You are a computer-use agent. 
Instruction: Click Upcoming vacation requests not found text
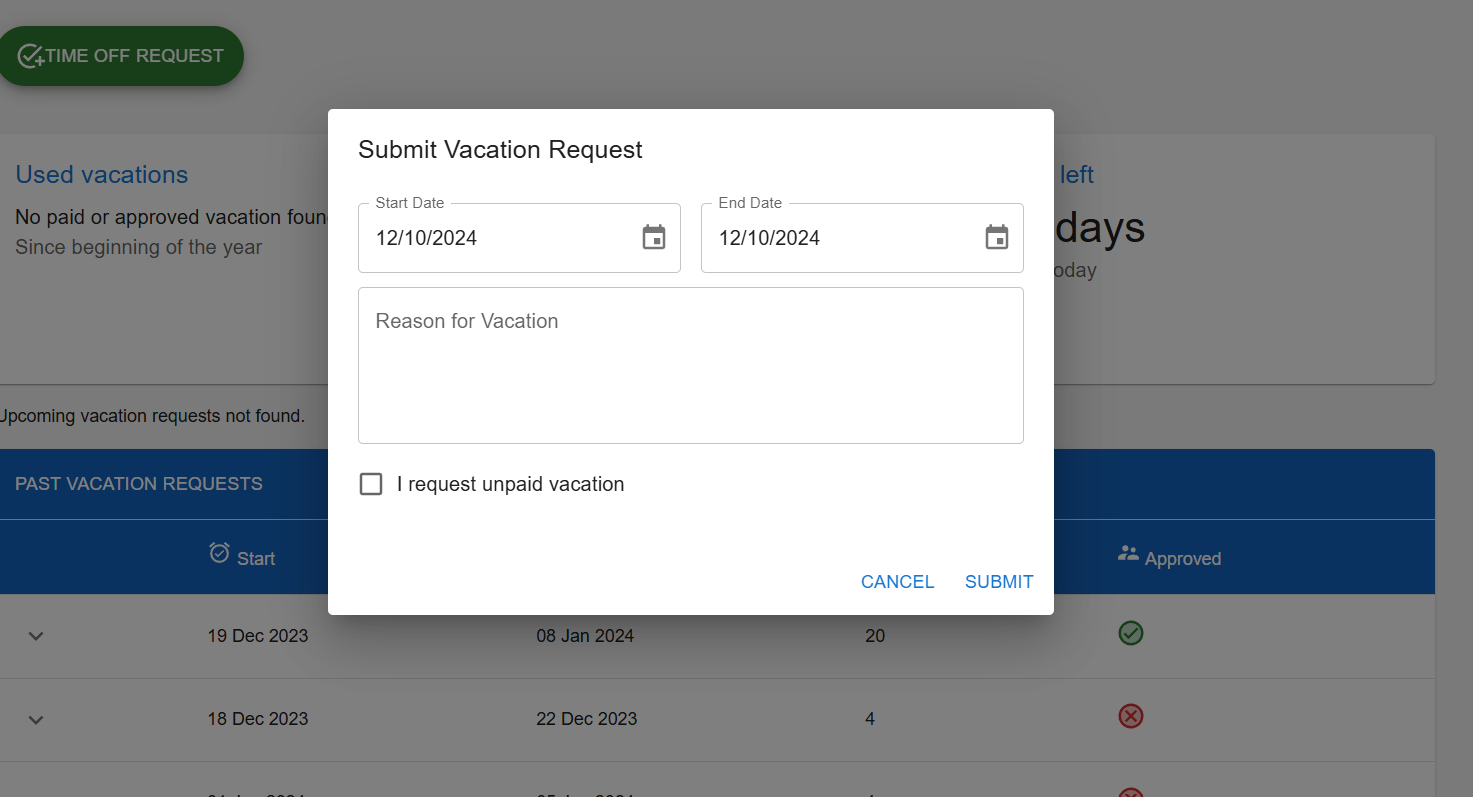[151, 416]
